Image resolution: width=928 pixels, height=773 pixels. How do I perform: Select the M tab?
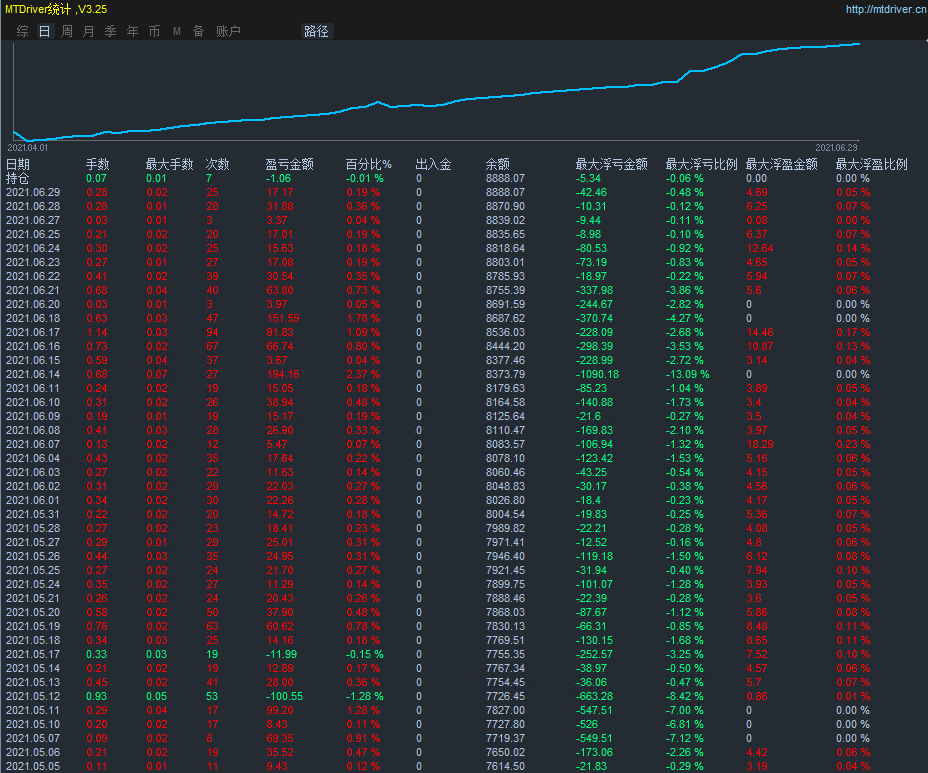pos(176,31)
